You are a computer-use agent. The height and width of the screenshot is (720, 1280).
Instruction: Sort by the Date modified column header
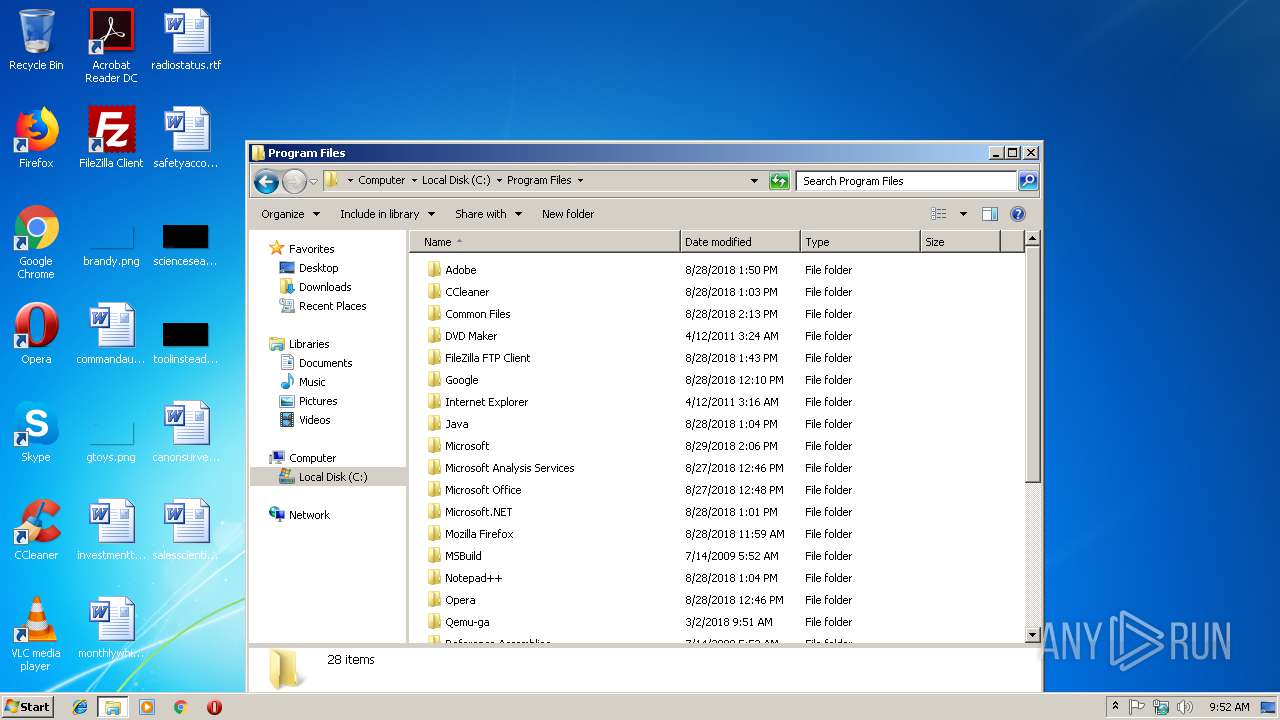point(740,242)
